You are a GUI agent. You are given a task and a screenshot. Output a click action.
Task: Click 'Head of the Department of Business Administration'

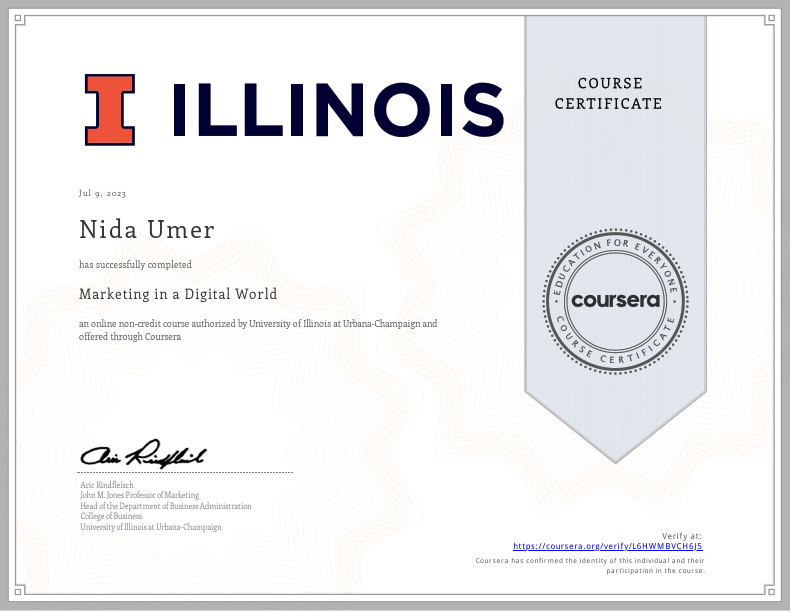pos(166,506)
